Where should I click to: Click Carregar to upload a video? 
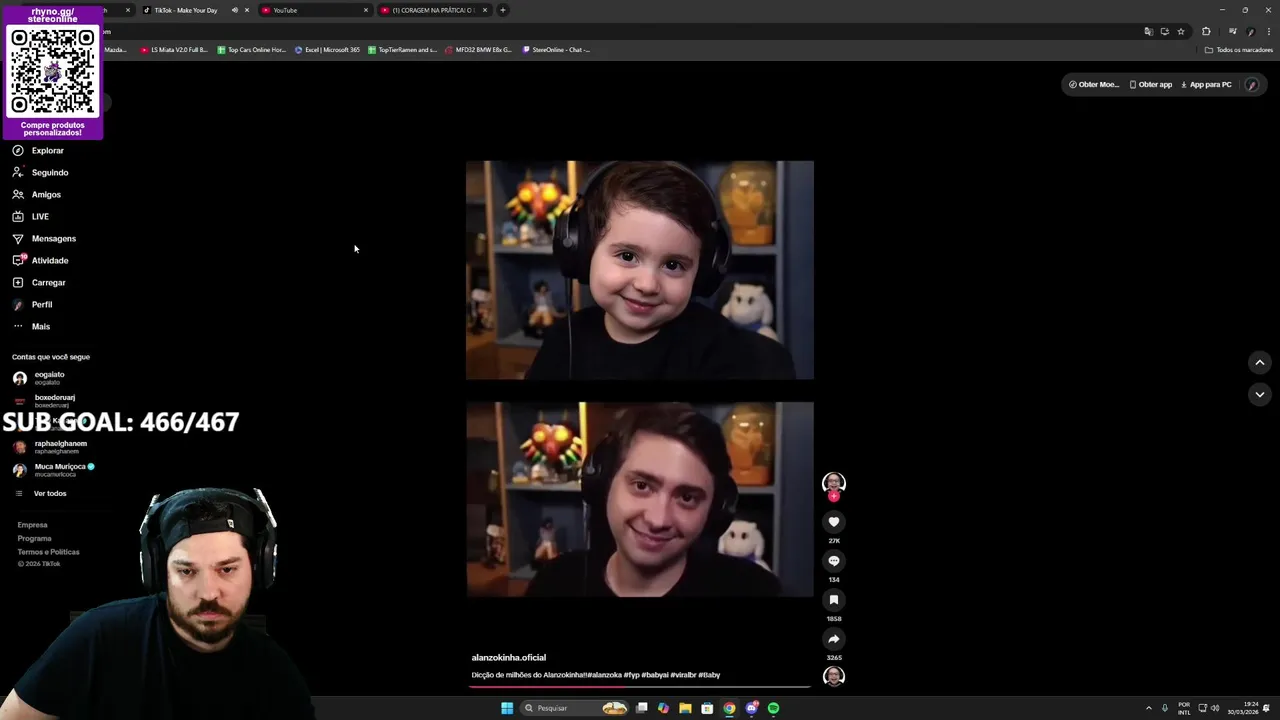tap(39, 283)
